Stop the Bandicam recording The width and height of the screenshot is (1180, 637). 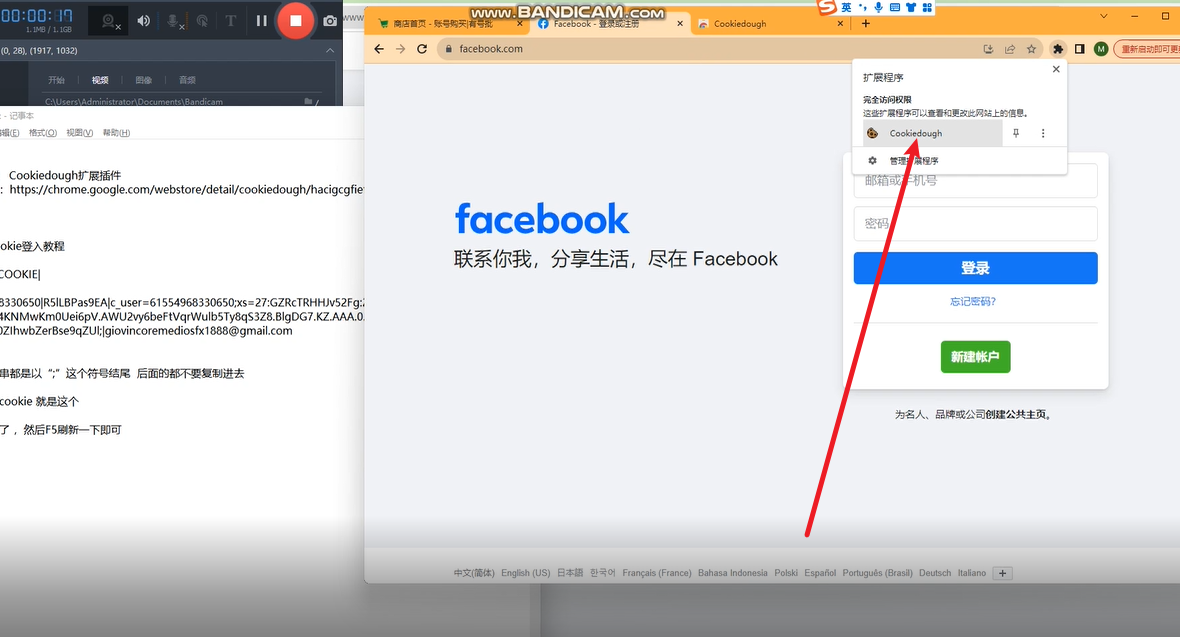296,20
